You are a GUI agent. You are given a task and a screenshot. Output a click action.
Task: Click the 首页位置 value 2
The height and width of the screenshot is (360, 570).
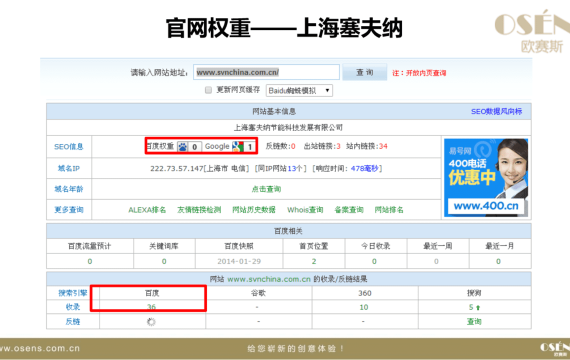(x=314, y=261)
